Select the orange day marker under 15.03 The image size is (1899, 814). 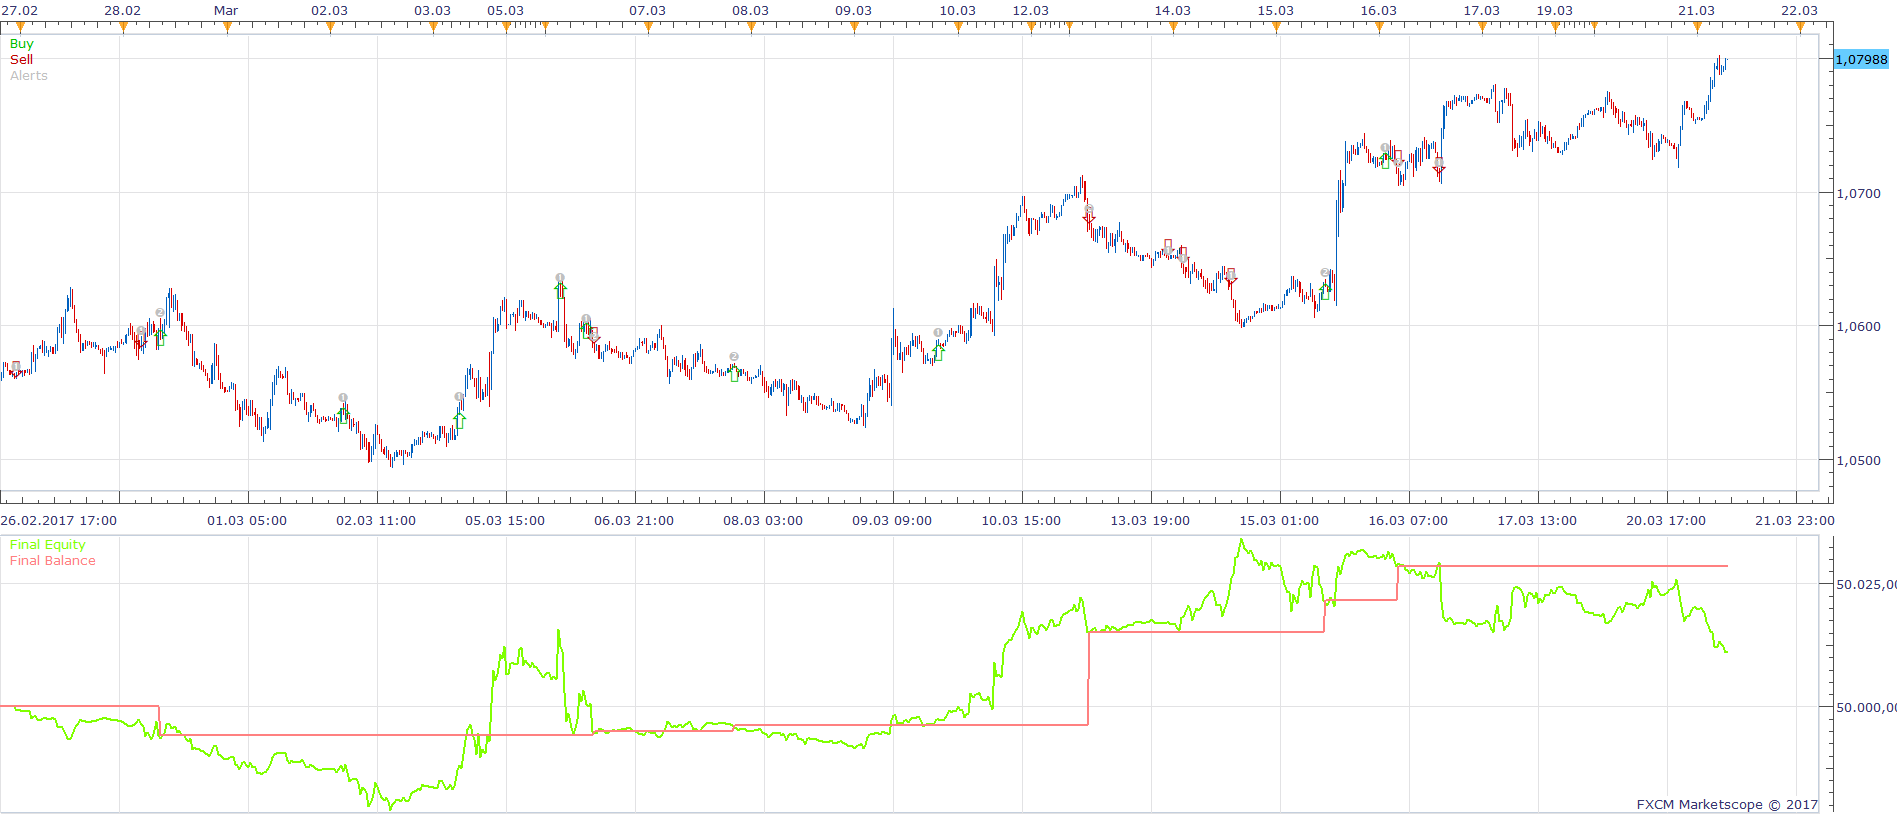point(1276,27)
